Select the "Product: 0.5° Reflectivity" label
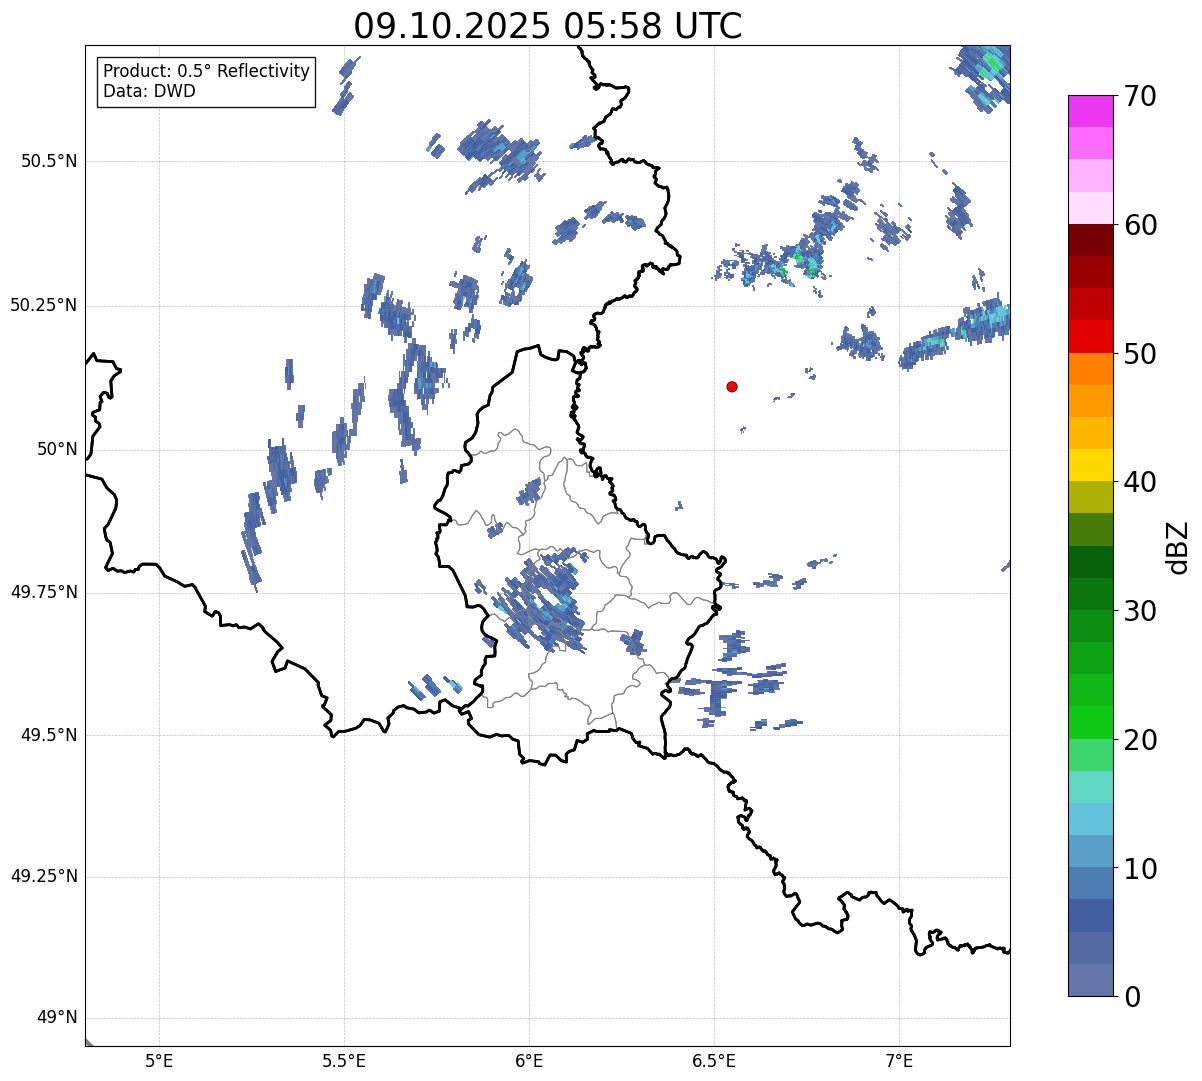The image size is (1202, 1081). (206, 72)
